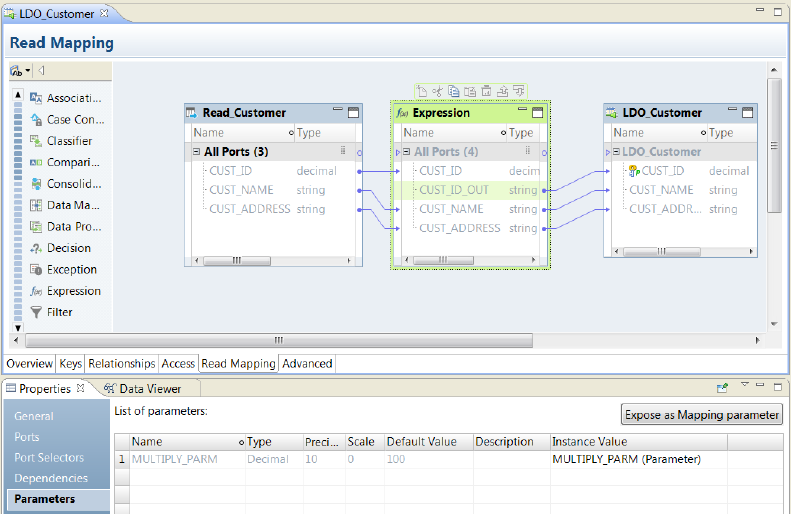Click the Cut scissors icon above Expression
791x514 pixels.
point(437,91)
